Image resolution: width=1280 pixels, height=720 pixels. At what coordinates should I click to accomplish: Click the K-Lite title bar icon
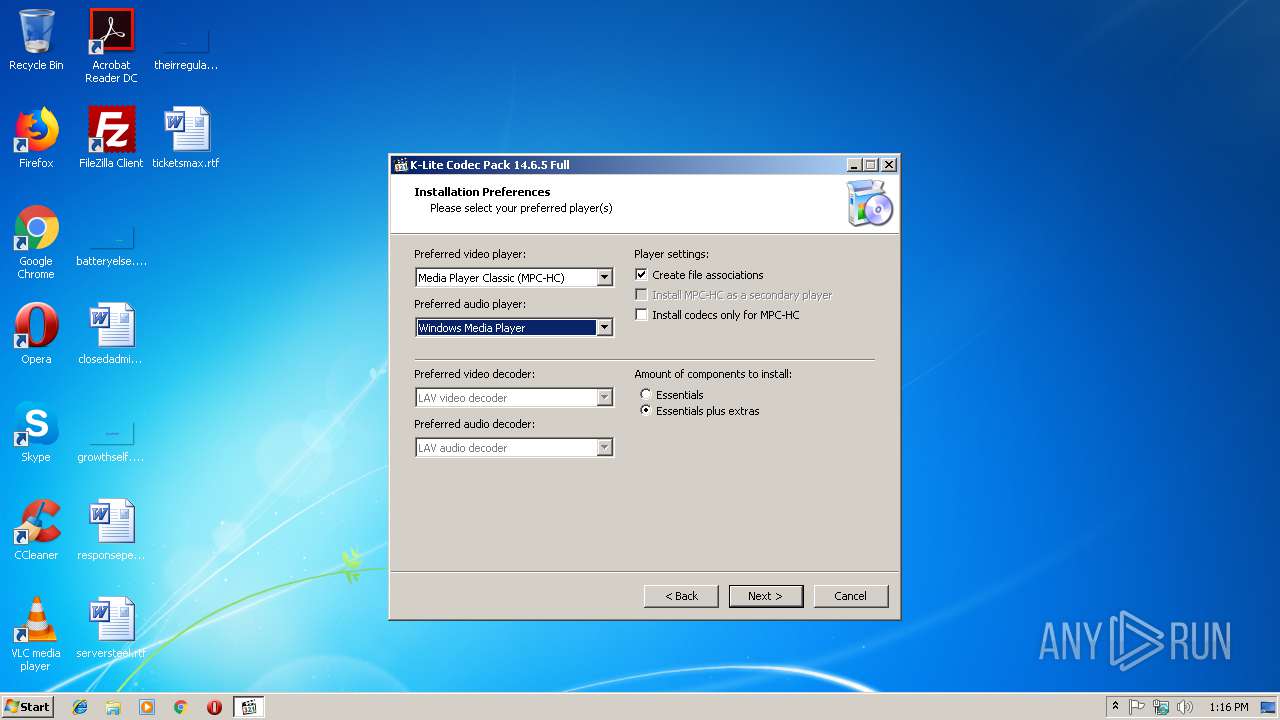(401, 165)
